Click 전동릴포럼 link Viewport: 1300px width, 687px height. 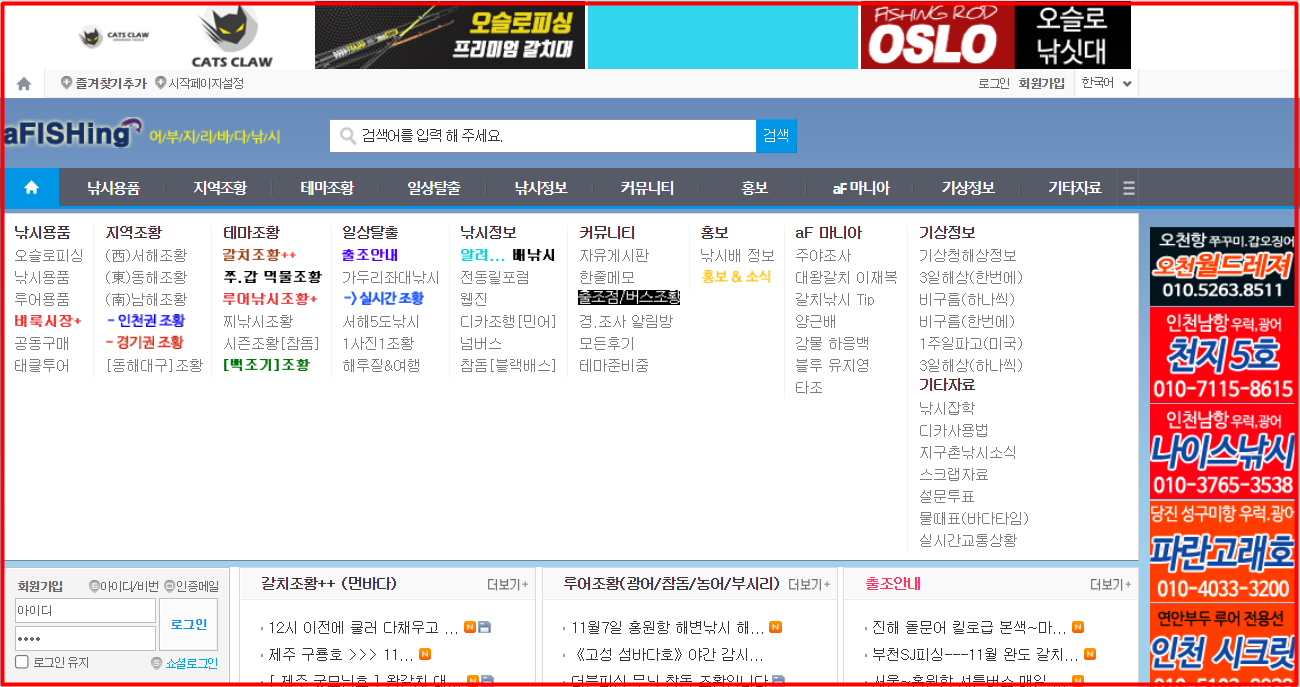pyautogui.click(x=495, y=277)
